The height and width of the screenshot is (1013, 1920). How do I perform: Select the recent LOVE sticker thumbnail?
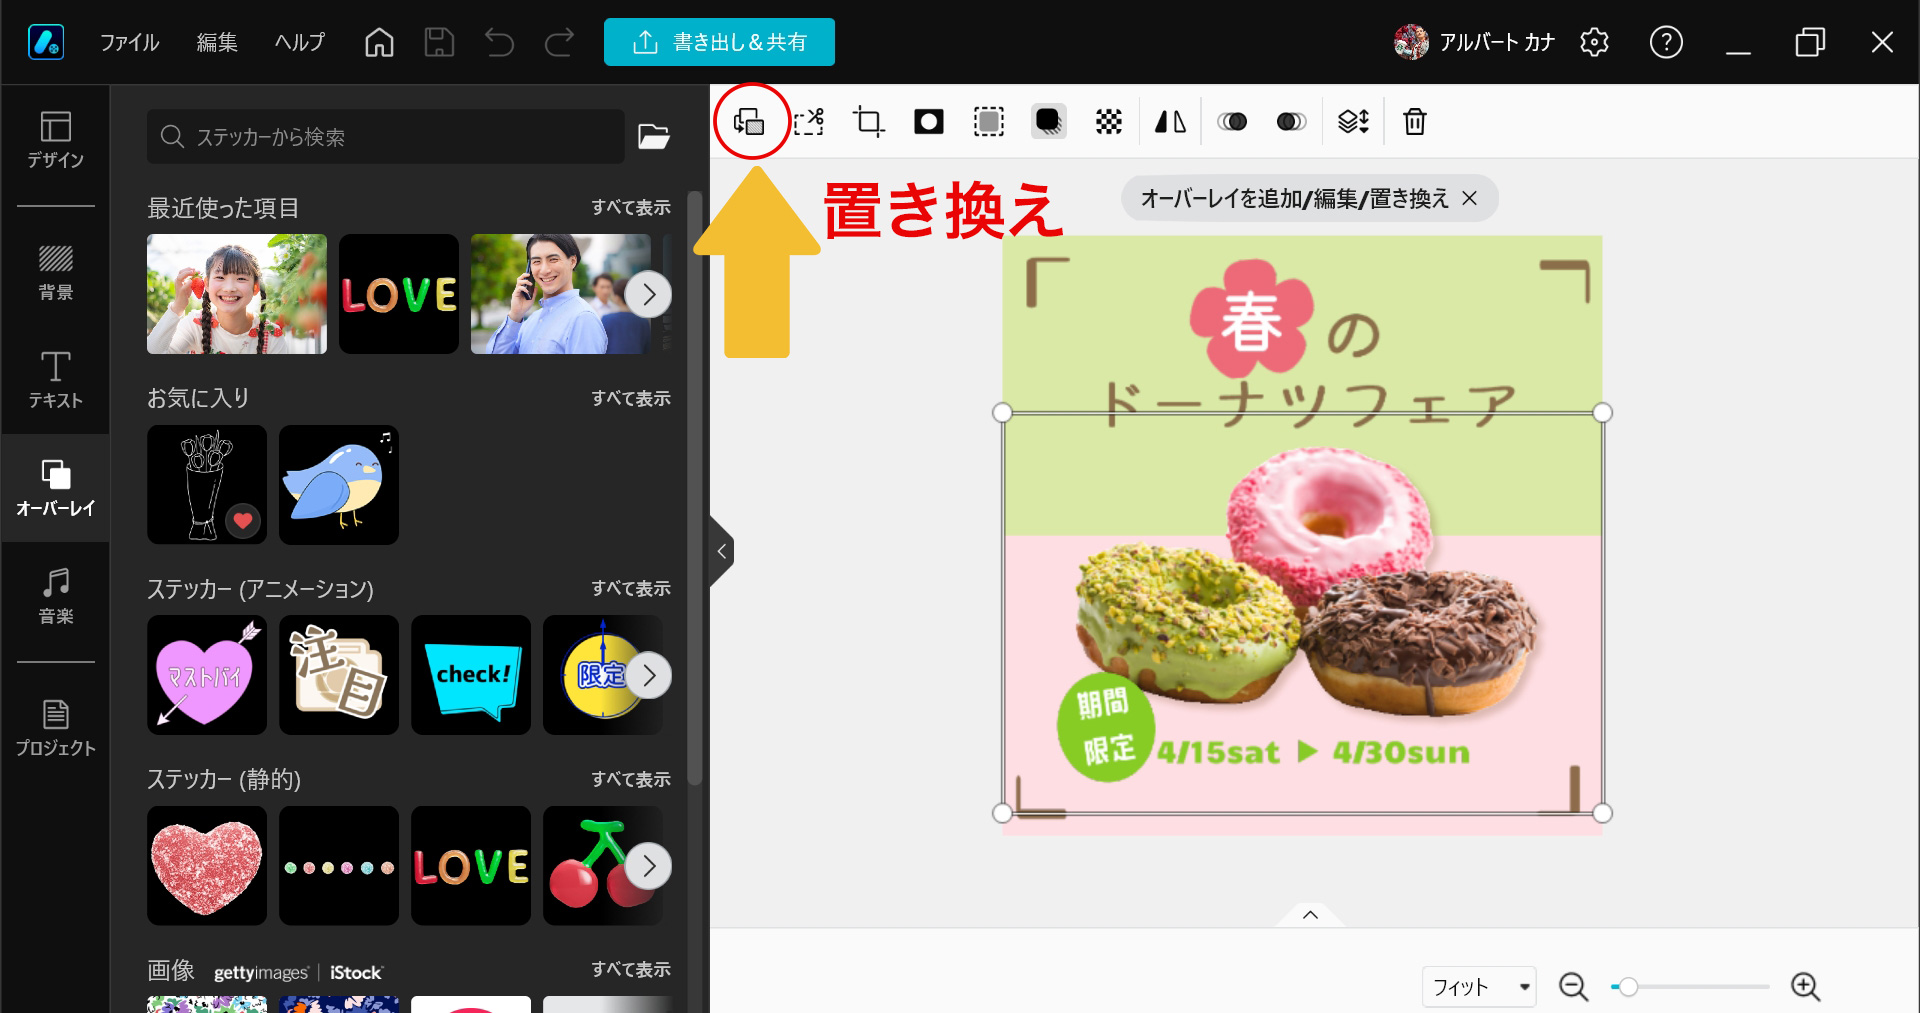(399, 294)
